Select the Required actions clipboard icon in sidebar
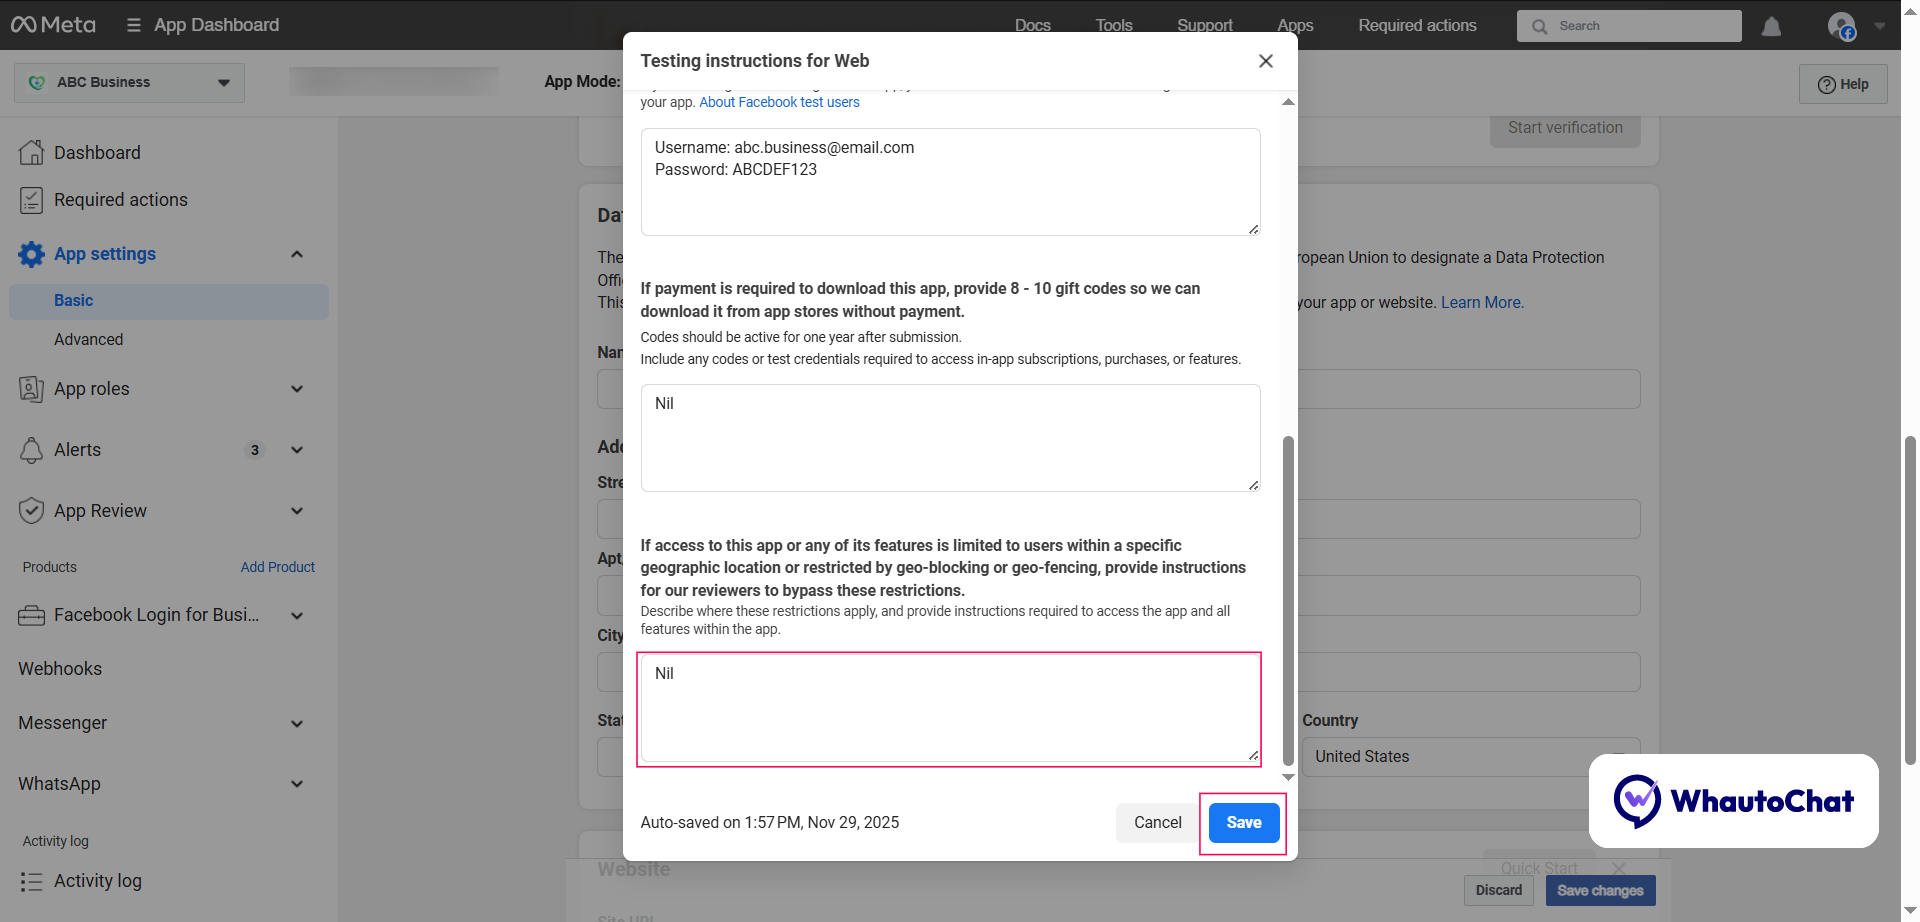 point(31,200)
